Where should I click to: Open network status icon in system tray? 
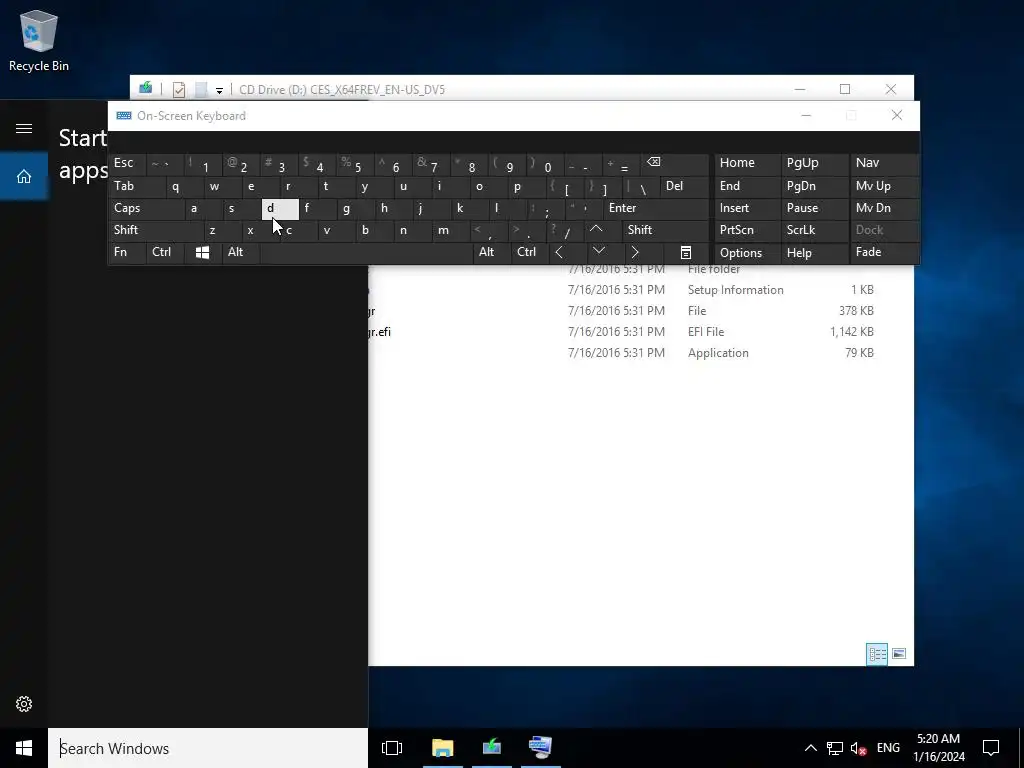tap(835, 748)
